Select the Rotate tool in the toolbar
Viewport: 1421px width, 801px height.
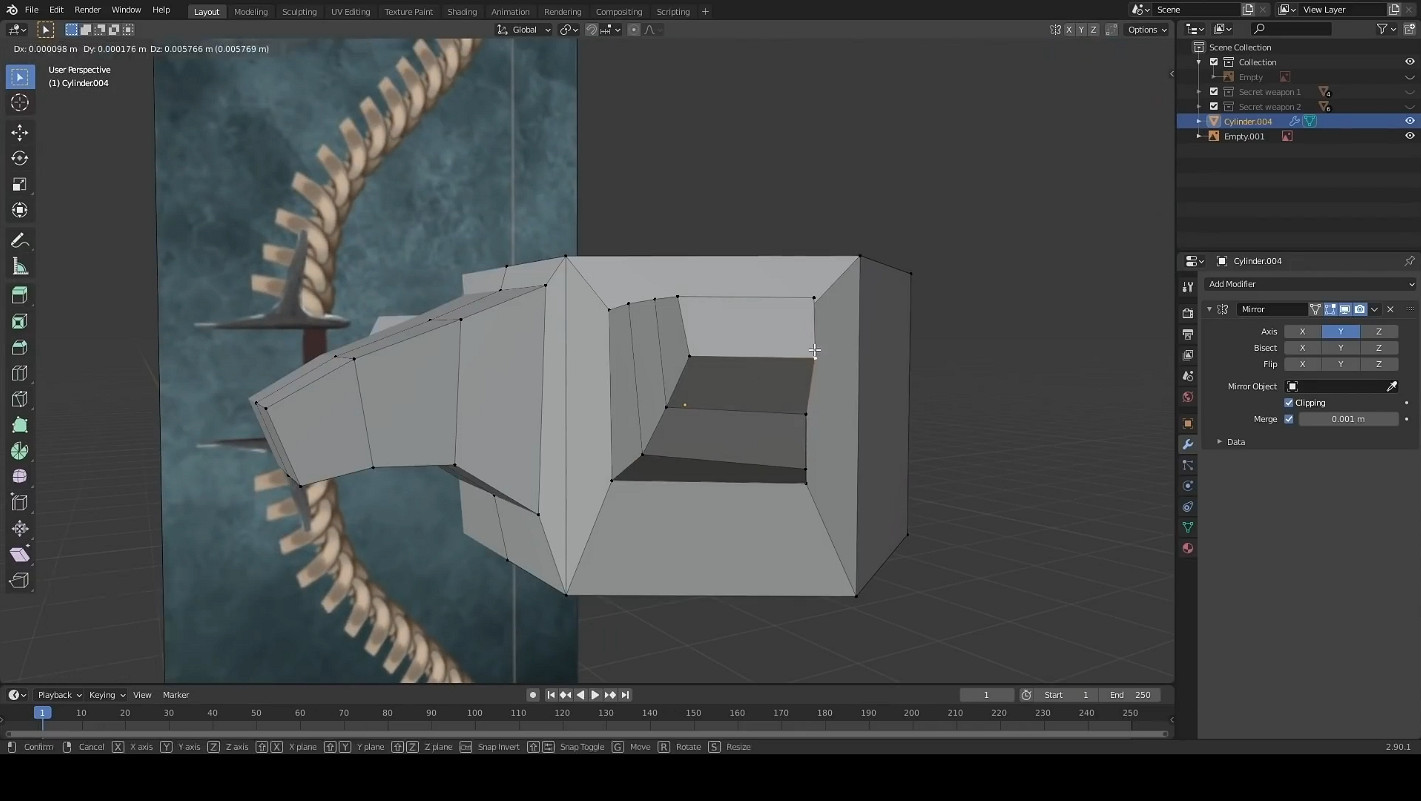pos(19,158)
